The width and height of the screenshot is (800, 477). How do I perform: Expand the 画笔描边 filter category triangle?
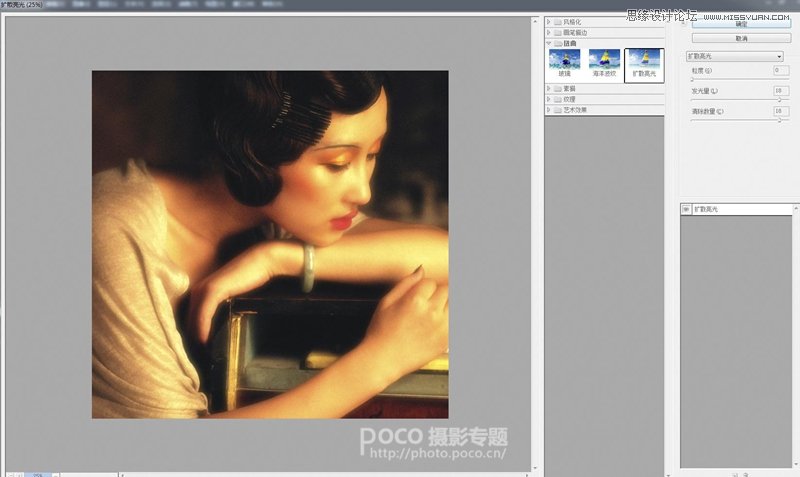click(549, 33)
